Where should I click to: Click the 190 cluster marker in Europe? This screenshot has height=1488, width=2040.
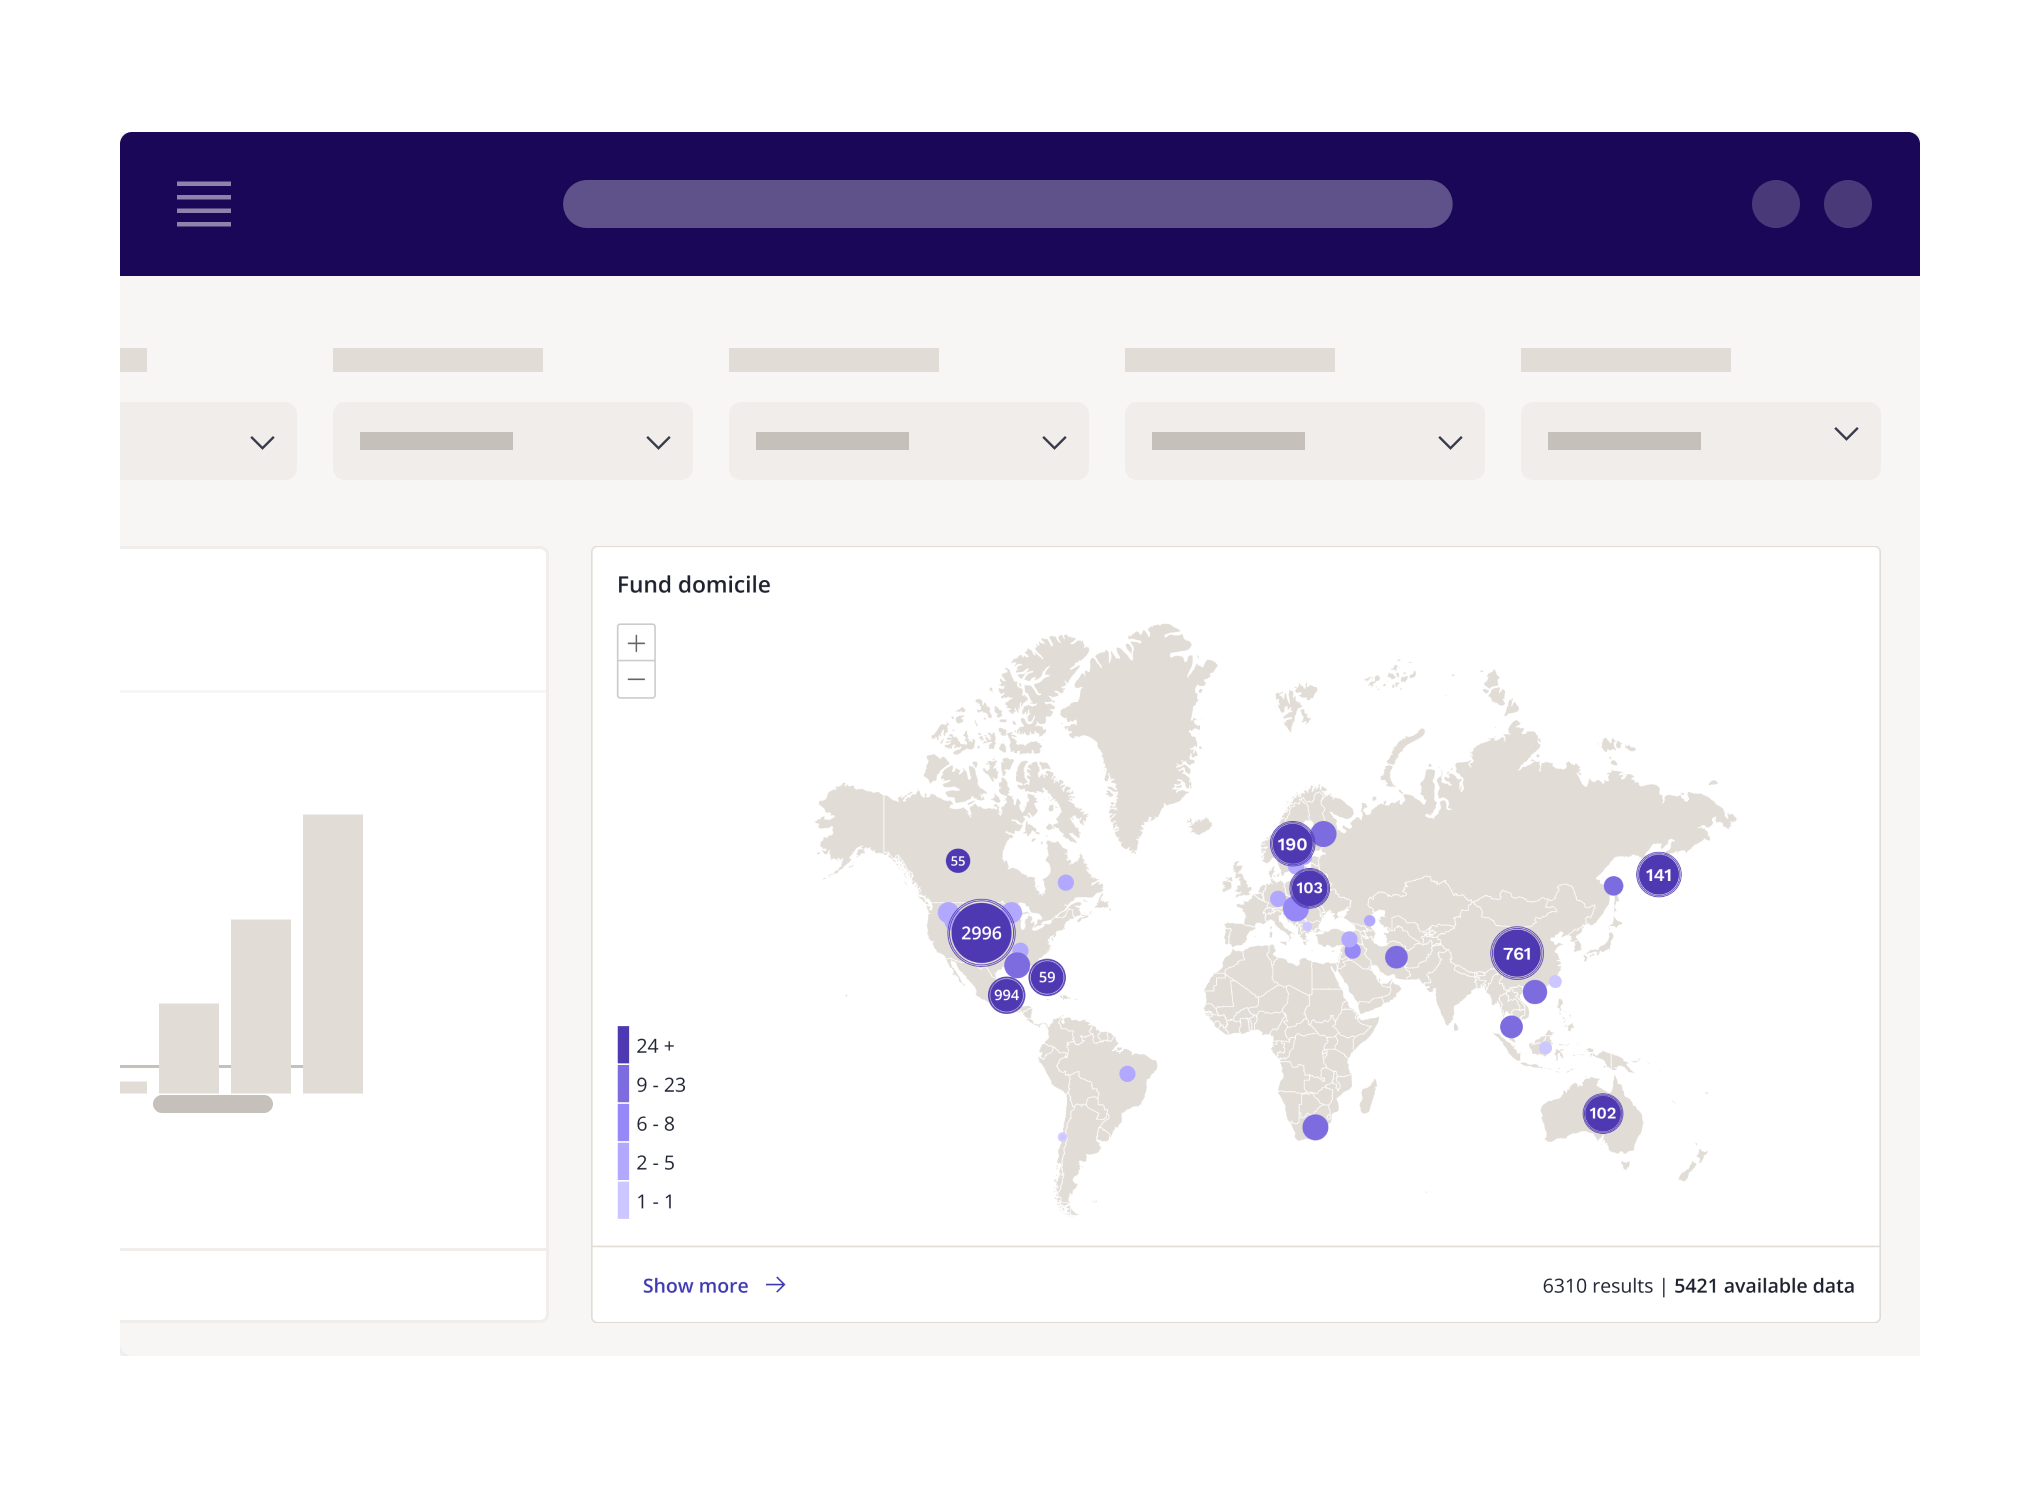click(x=1291, y=844)
